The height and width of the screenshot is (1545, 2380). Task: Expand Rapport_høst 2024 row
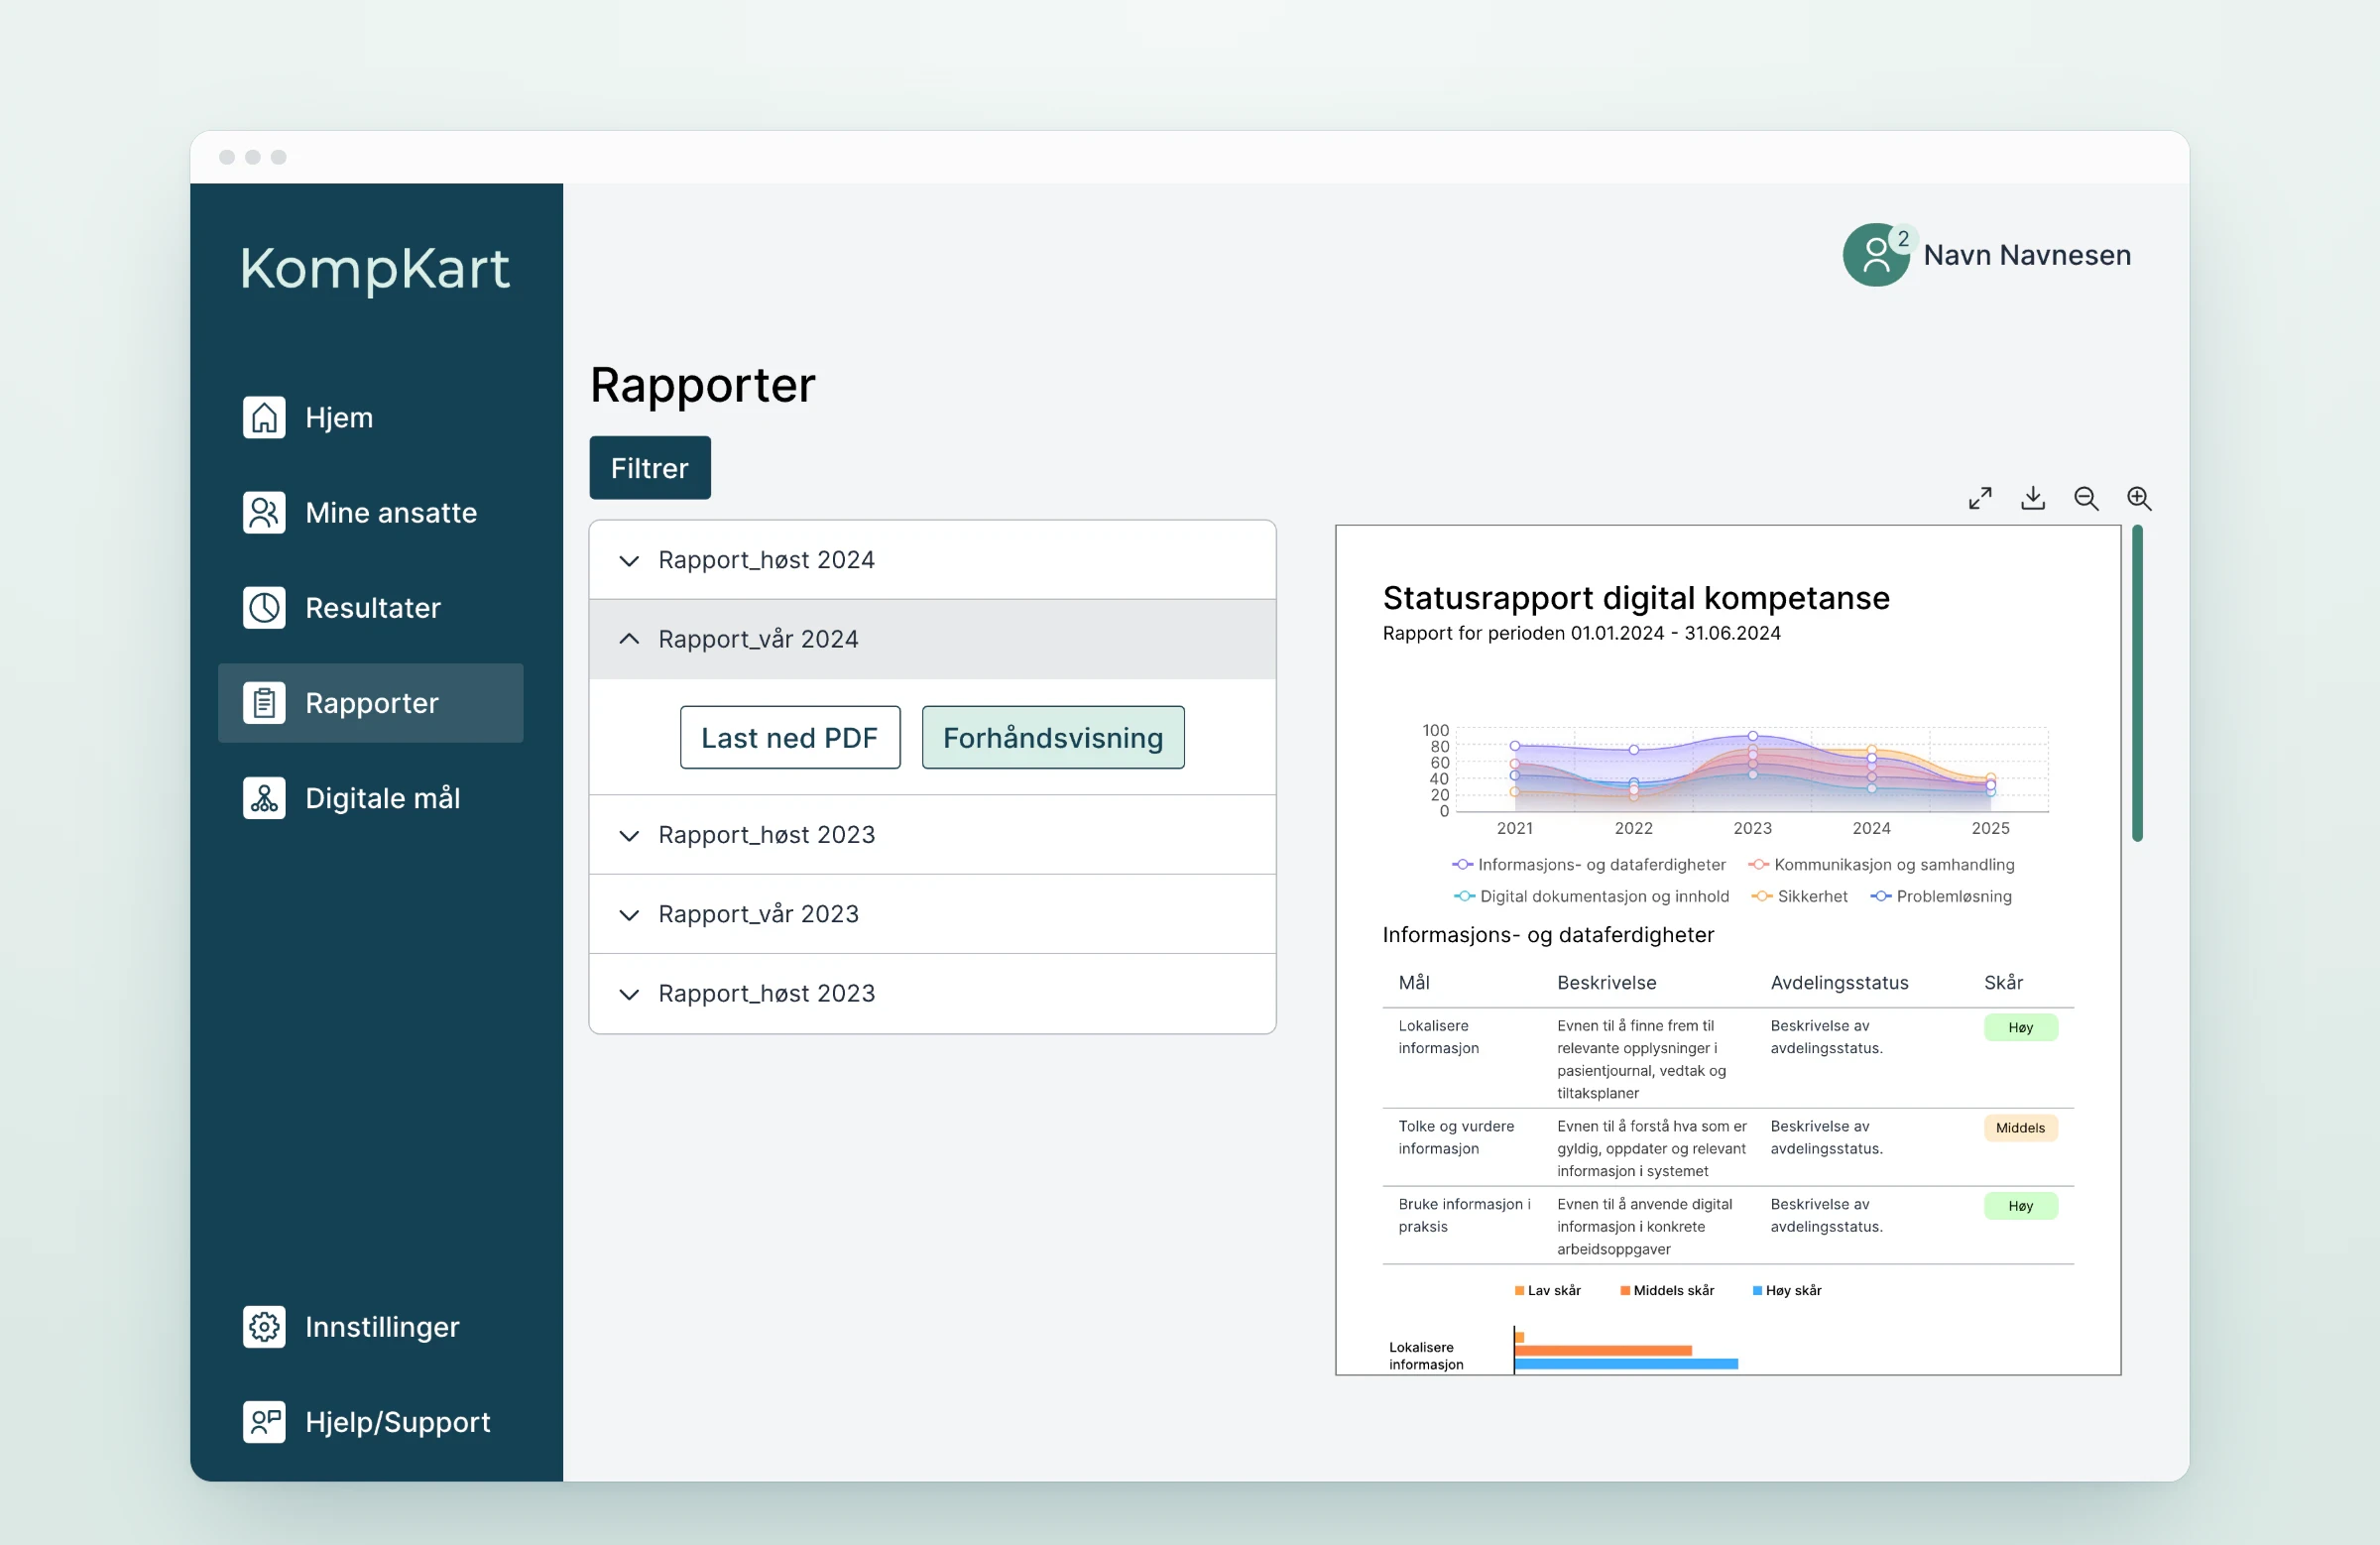tap(933, 560)
